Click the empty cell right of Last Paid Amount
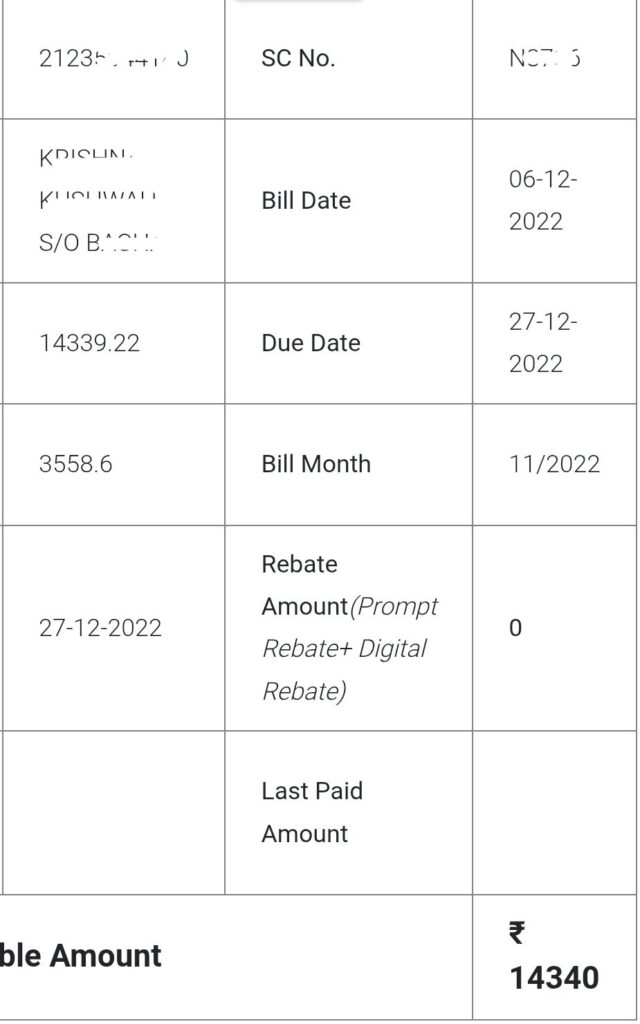 (x=555, y=812)
